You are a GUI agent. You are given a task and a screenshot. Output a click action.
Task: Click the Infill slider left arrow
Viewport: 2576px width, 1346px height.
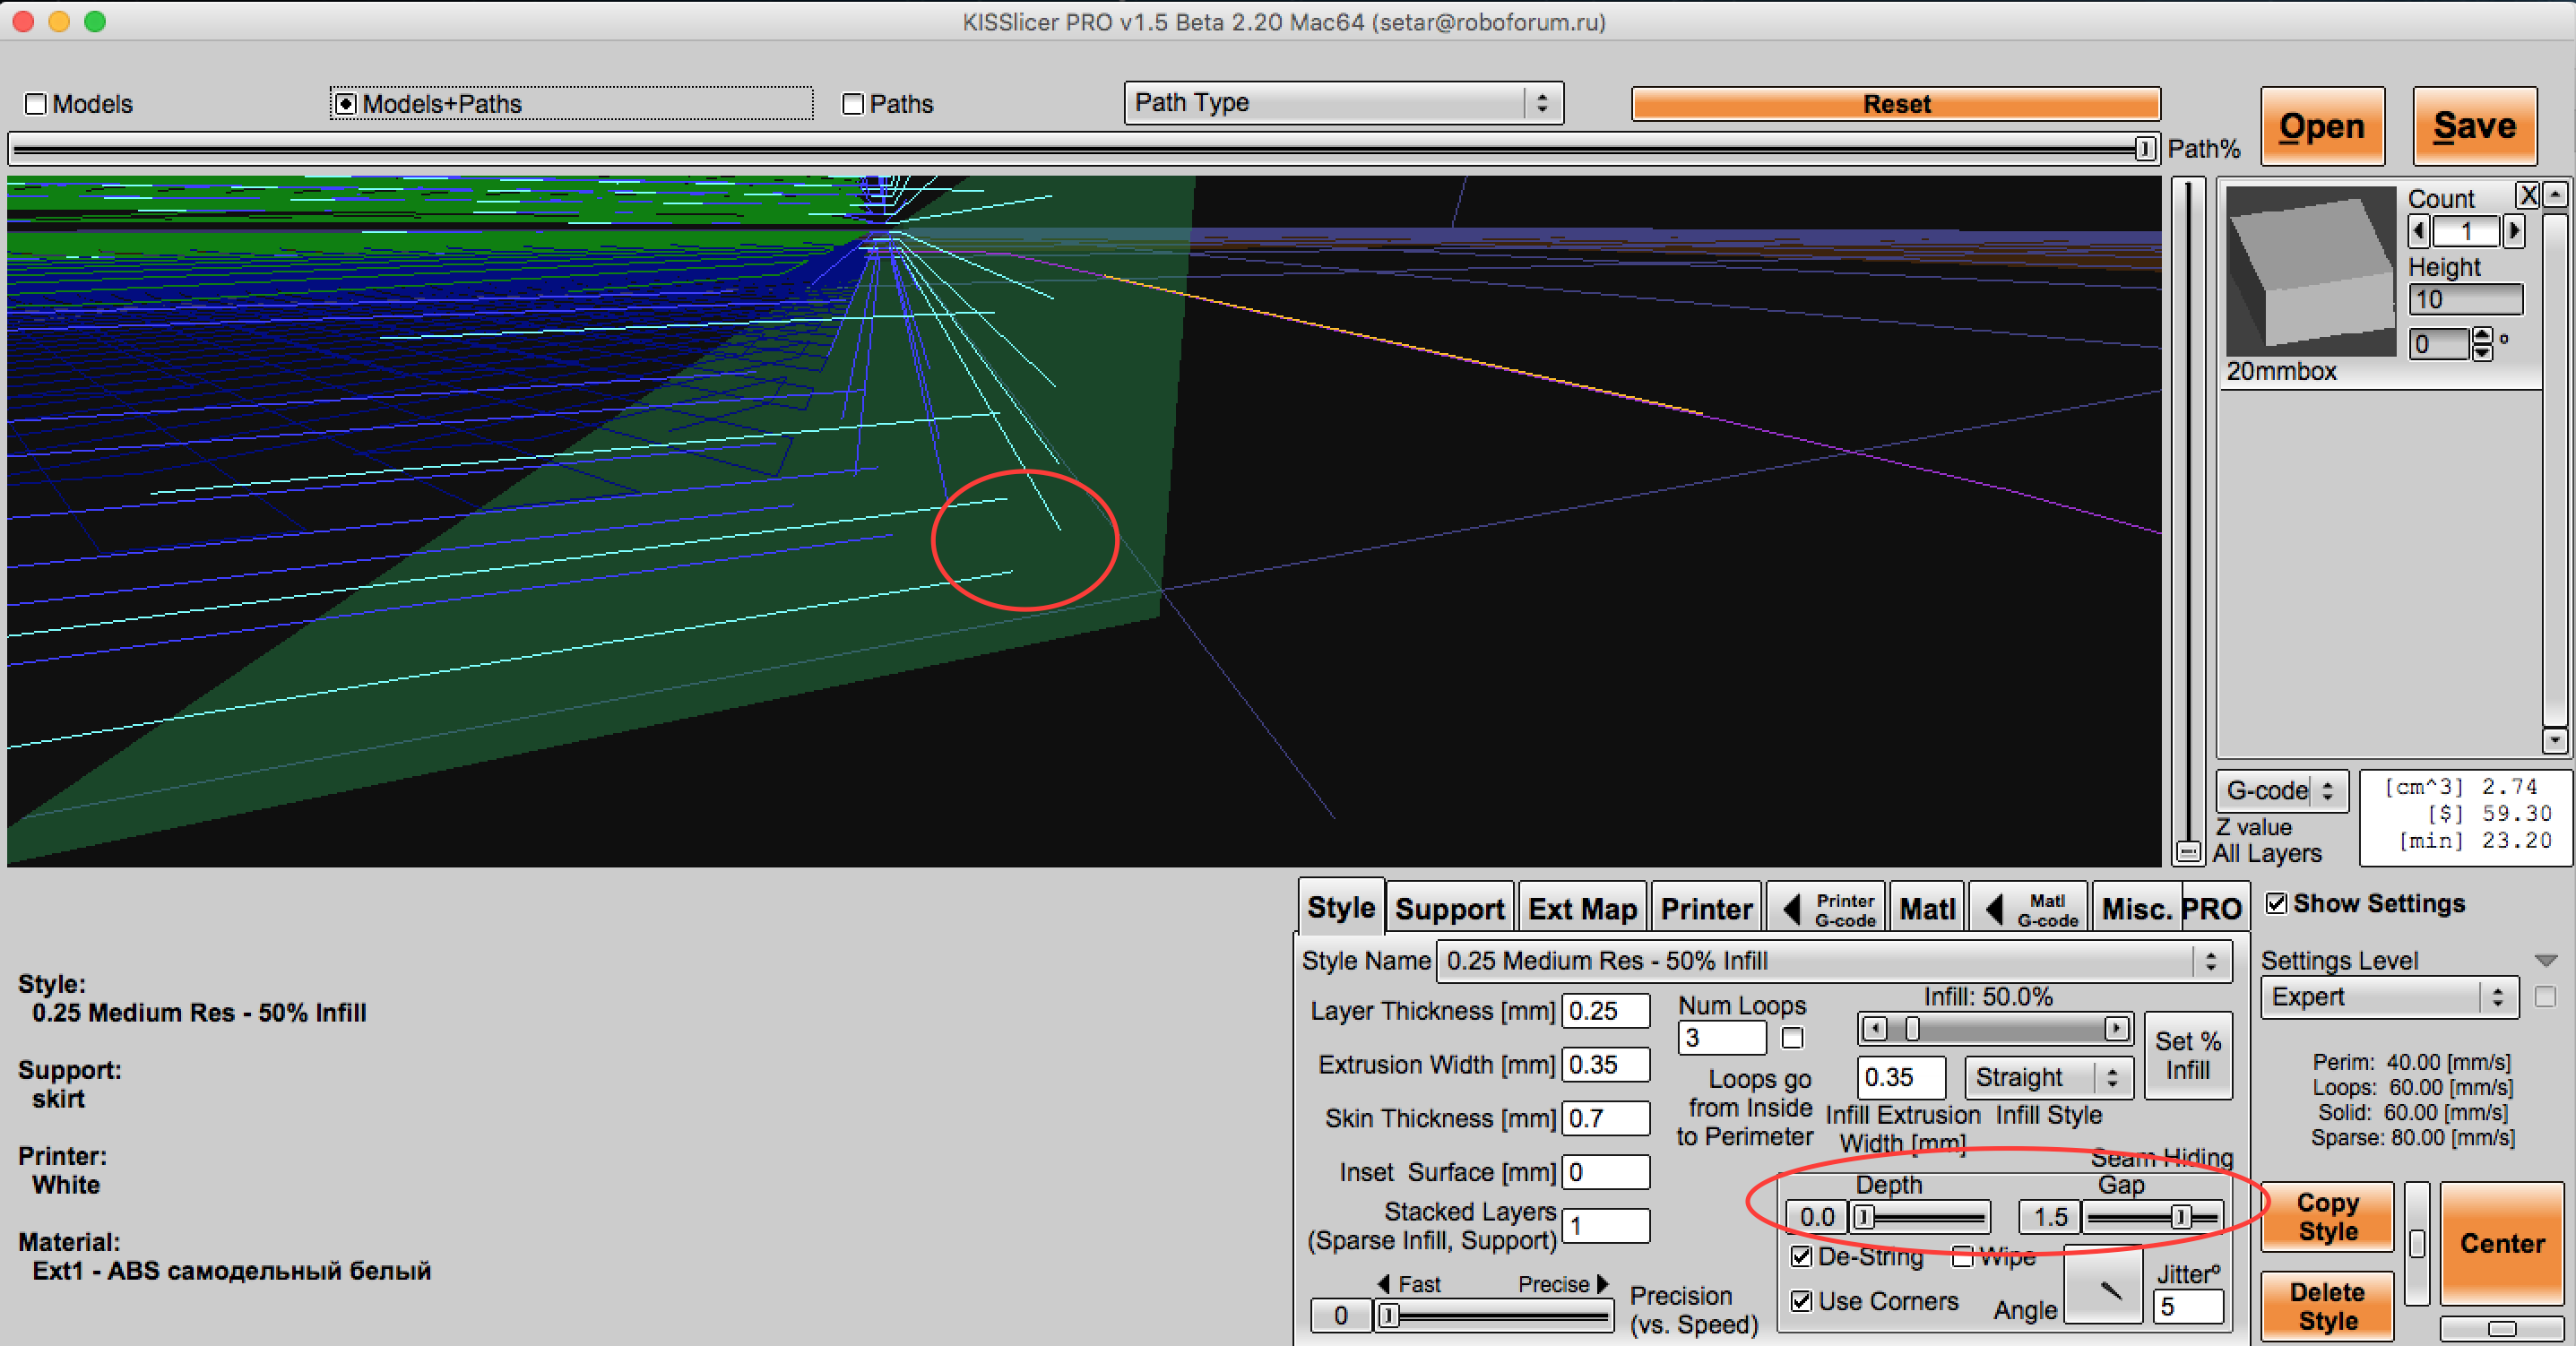tap(1875, 1028)
